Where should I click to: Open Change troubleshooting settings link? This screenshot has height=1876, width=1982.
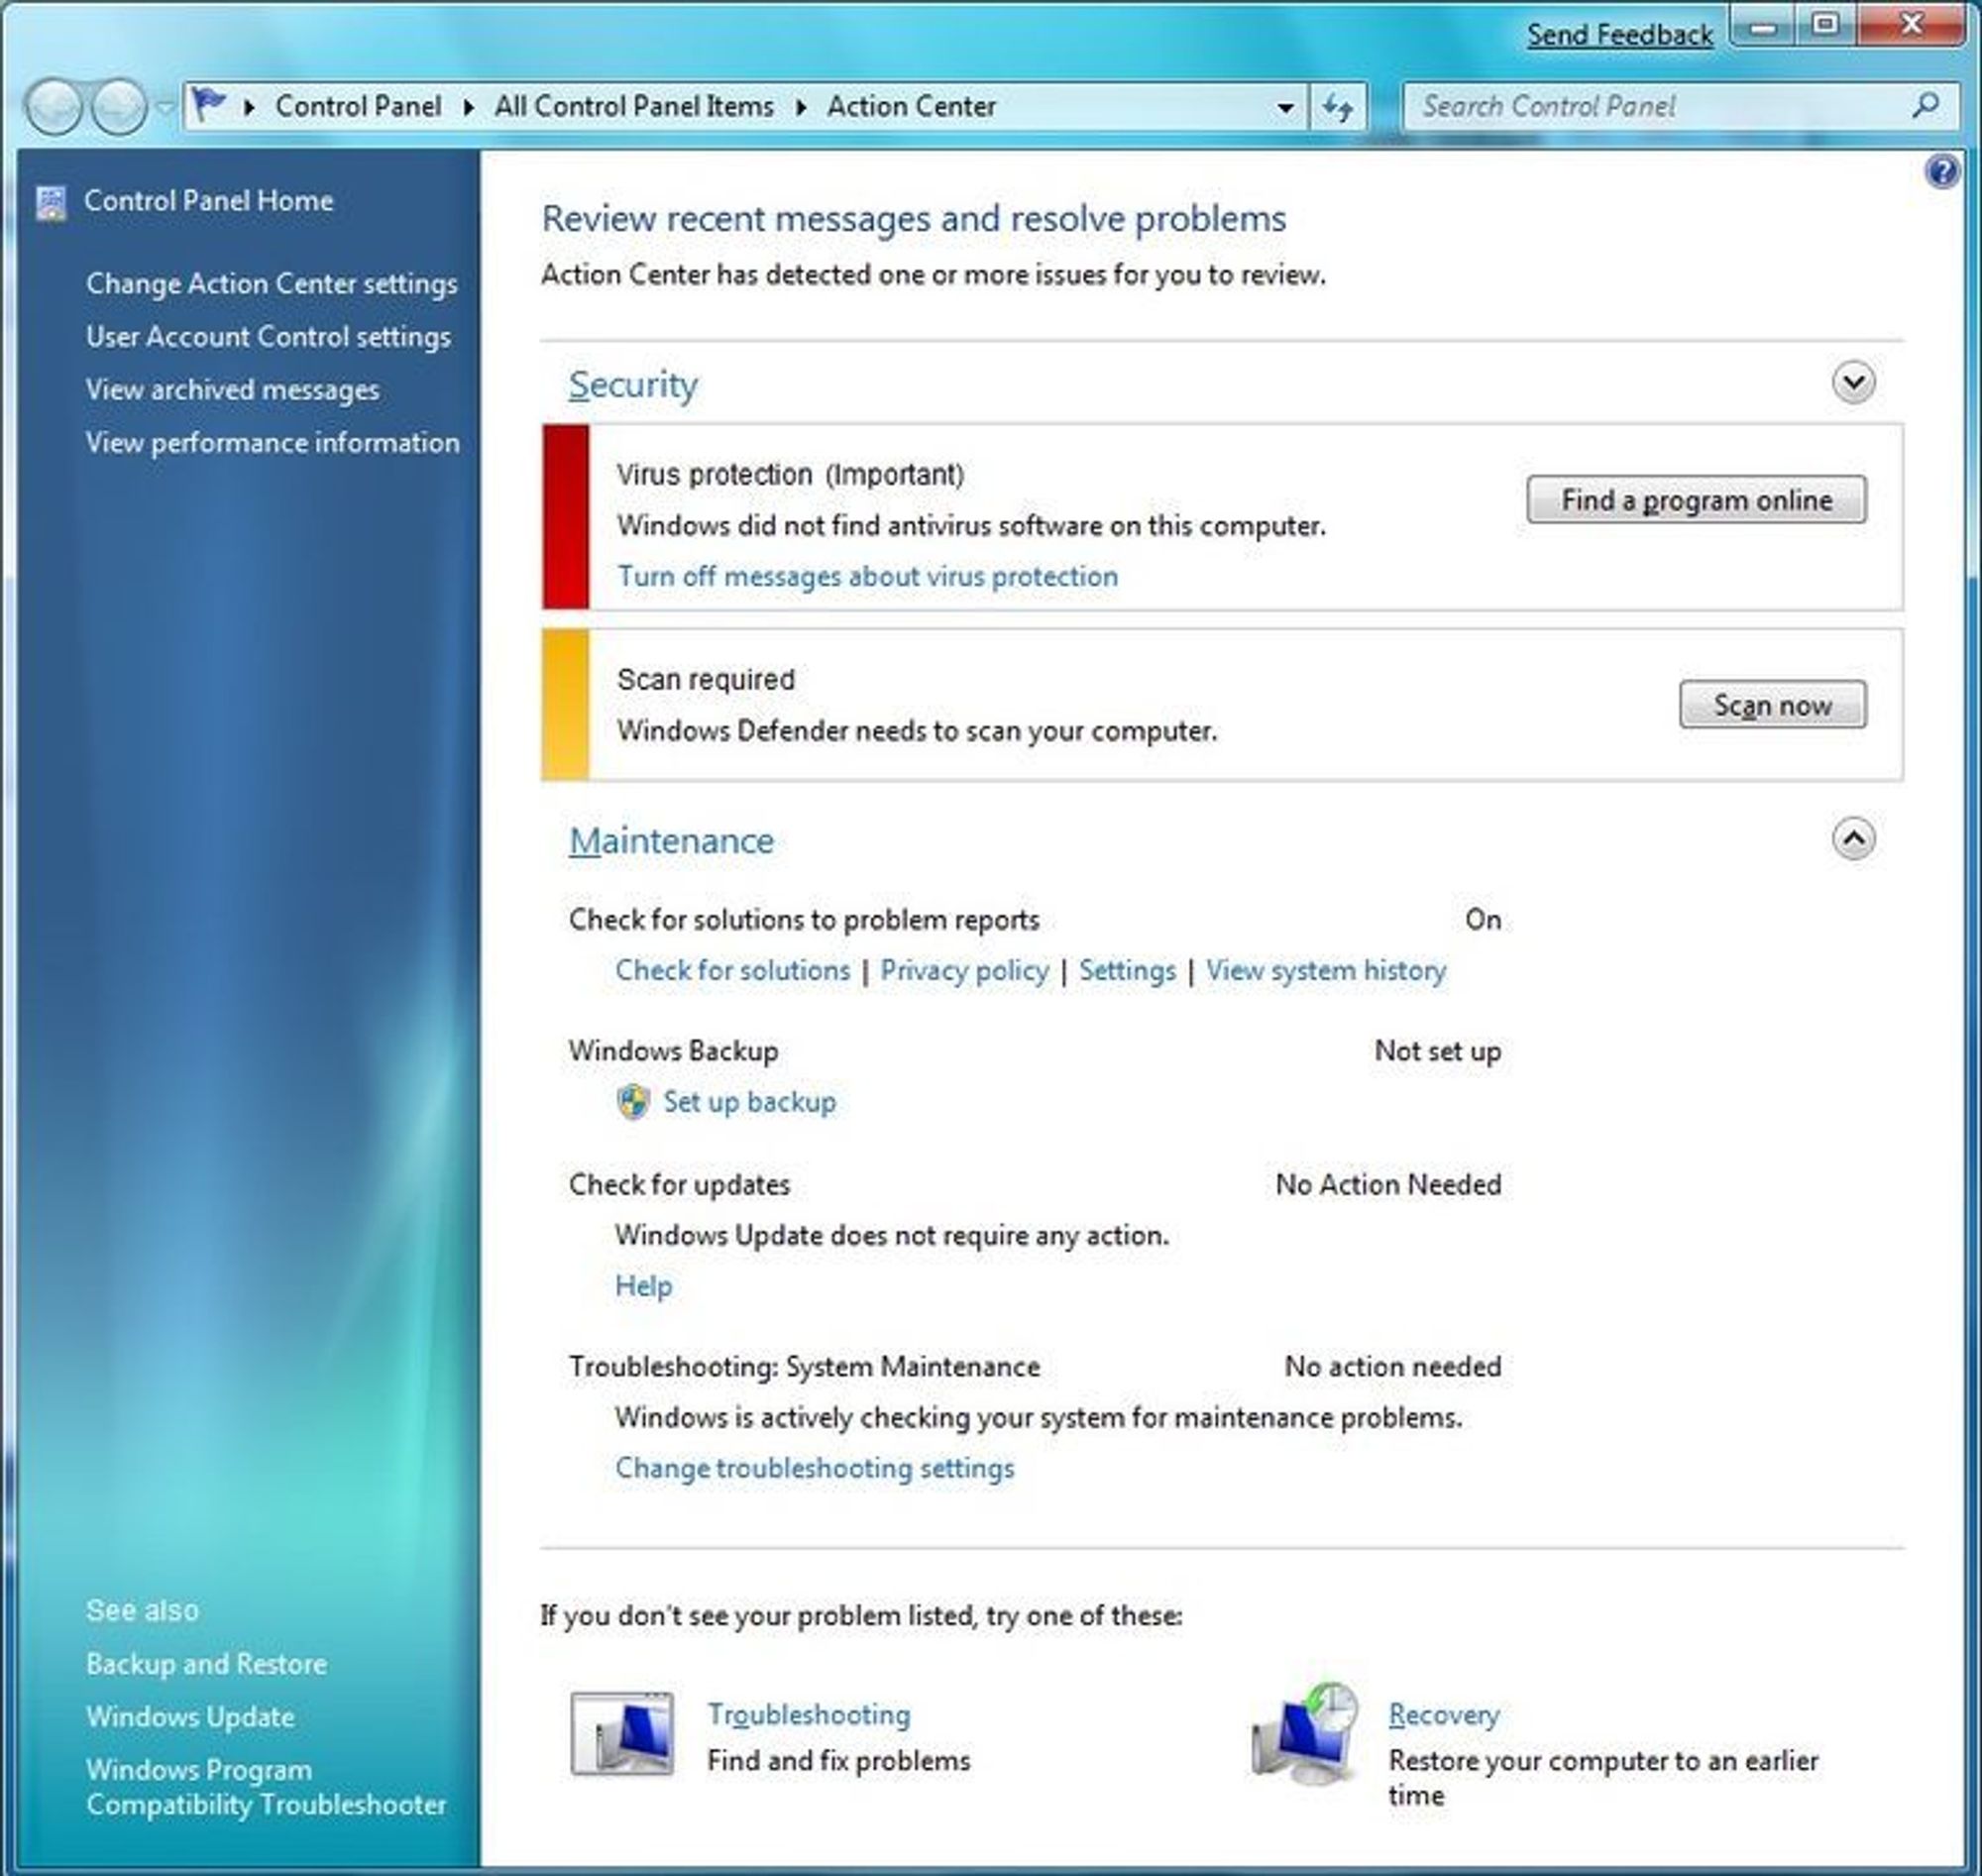pos(815,1469)
